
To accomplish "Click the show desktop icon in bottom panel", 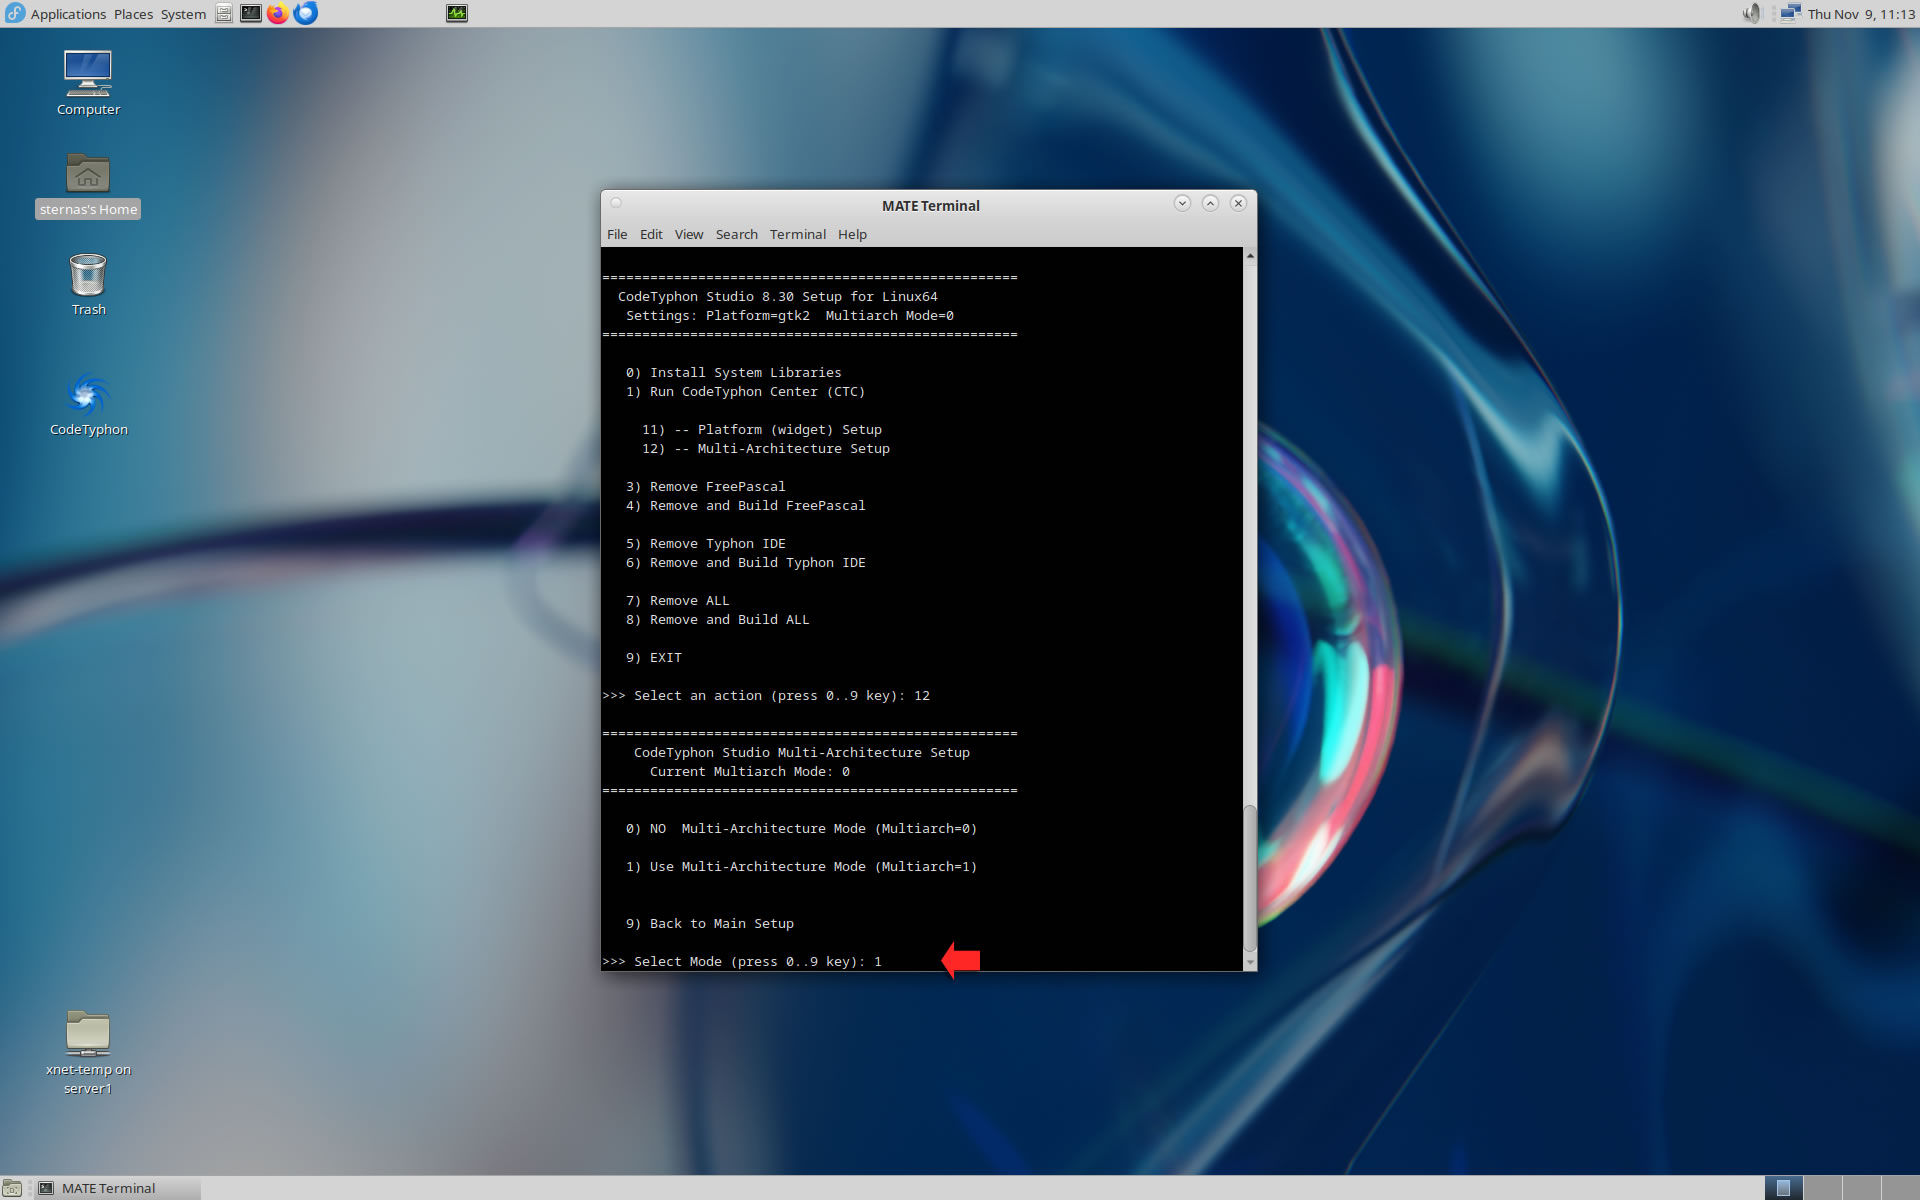I will point(12,1188).
